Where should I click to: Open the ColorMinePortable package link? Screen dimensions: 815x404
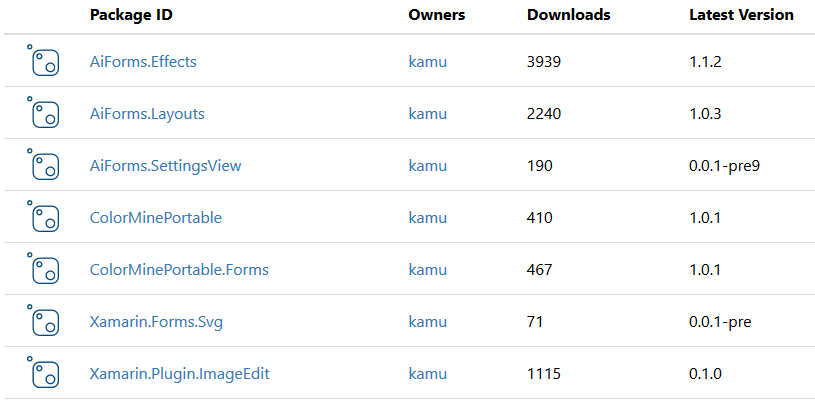coord(155,218)
